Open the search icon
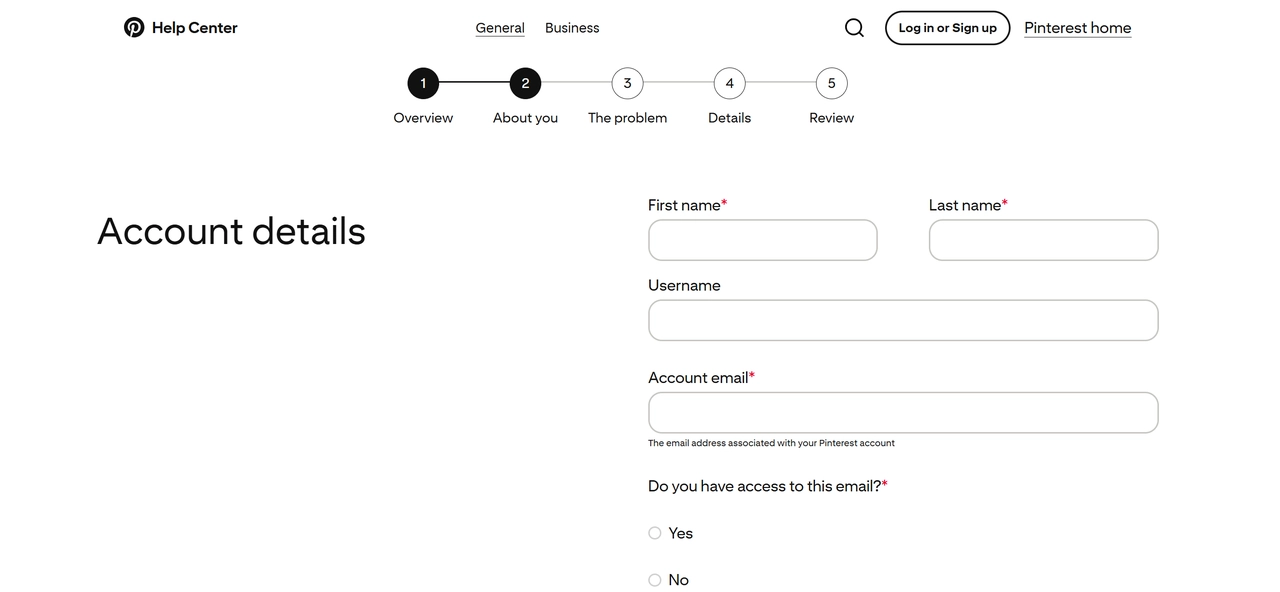The image size is (1280, 592). [x=854, y=27]
